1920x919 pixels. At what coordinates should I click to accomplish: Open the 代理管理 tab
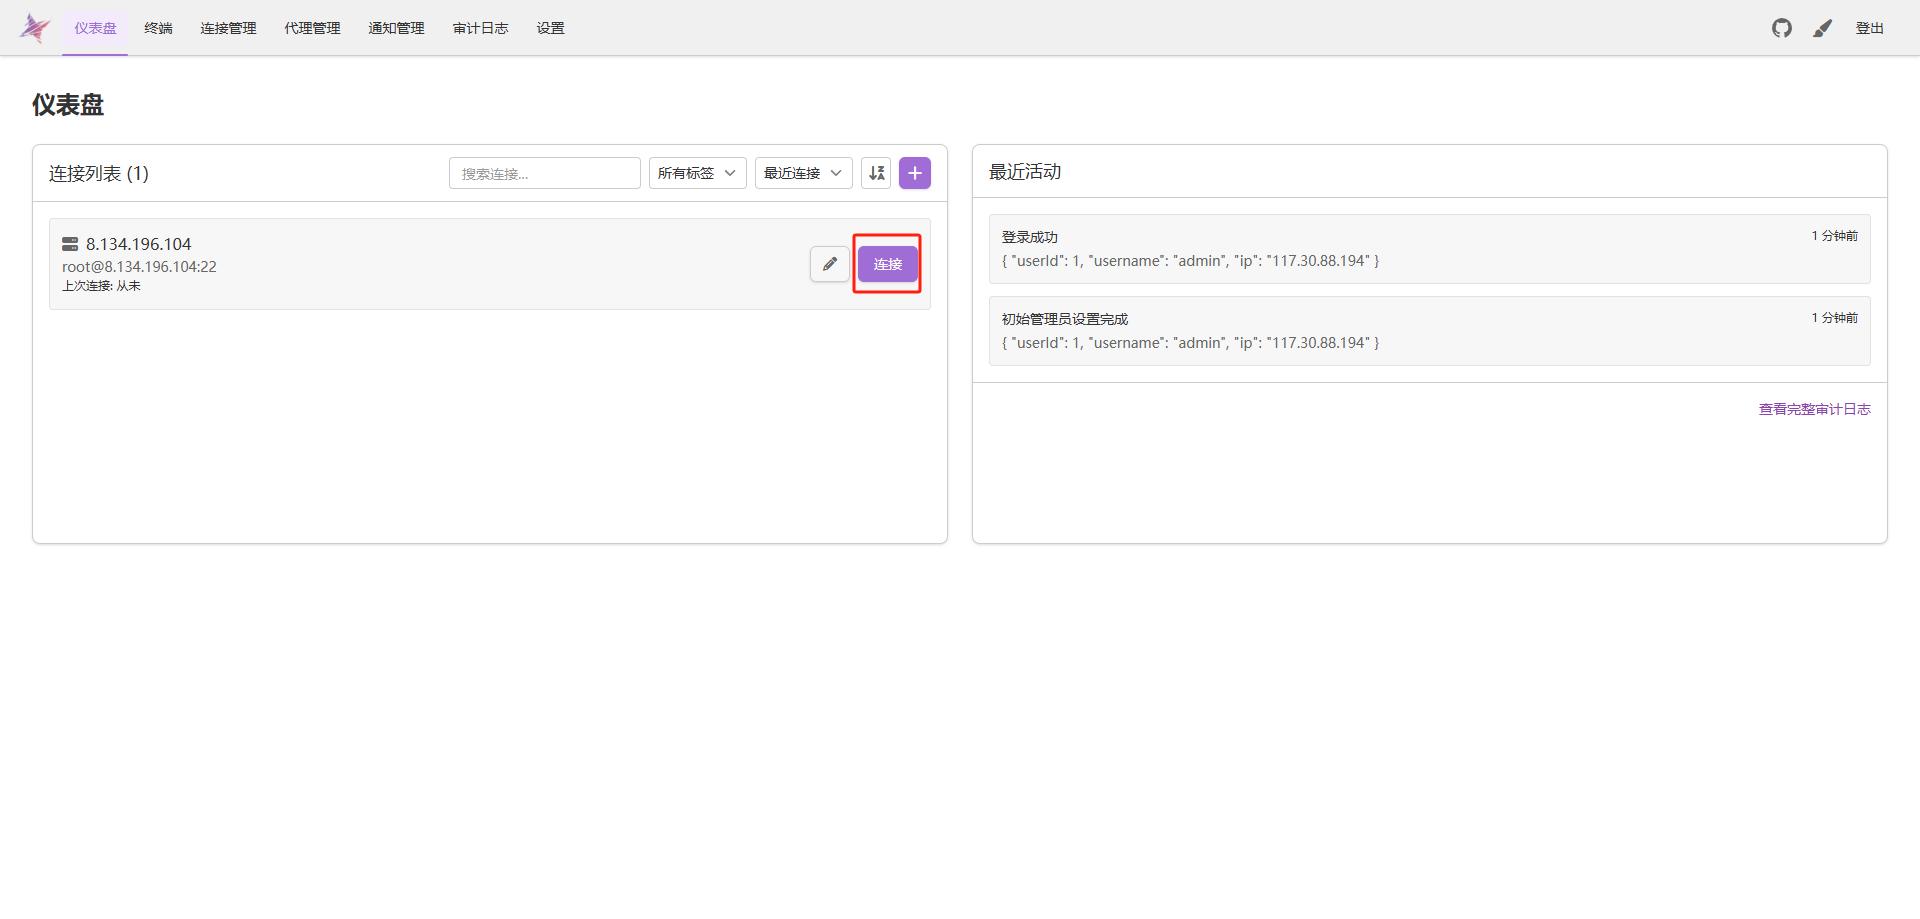point(312,28)
